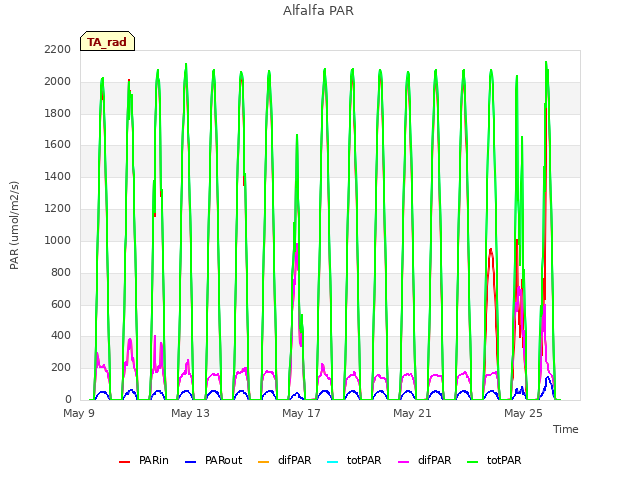Click the red PARin legend swatch
The image size is (640, 480).
pyautogui.click(x=124, y=462)
